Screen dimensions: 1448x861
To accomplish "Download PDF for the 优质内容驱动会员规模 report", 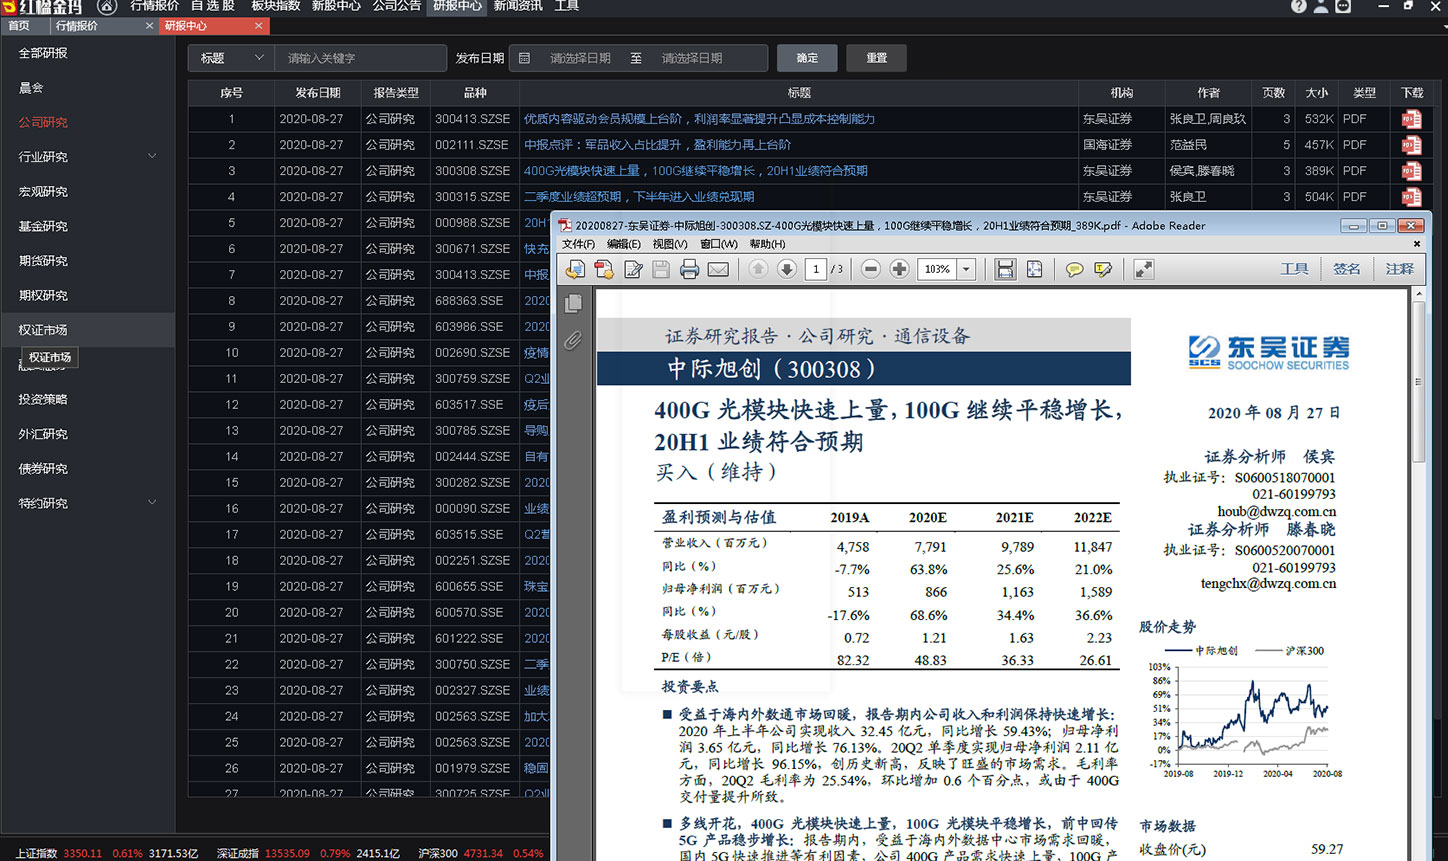I will pos(1411,119).
